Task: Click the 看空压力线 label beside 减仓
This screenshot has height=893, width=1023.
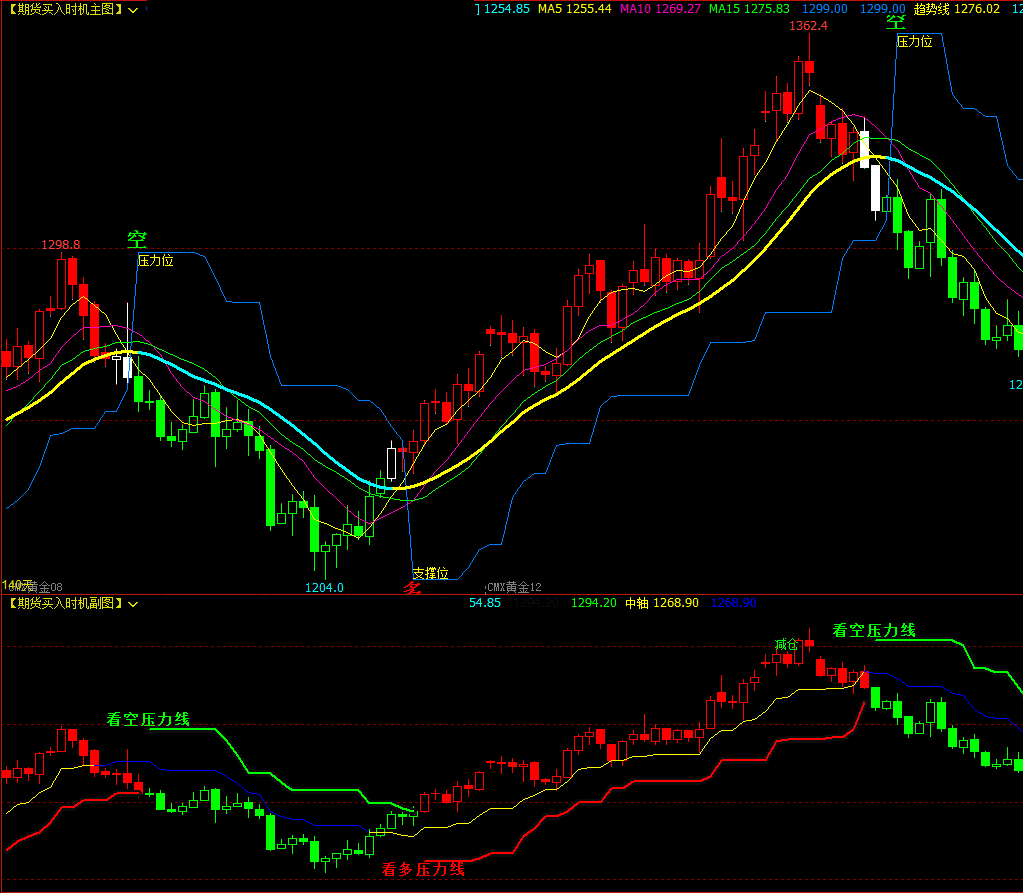Action: (874, 631)
